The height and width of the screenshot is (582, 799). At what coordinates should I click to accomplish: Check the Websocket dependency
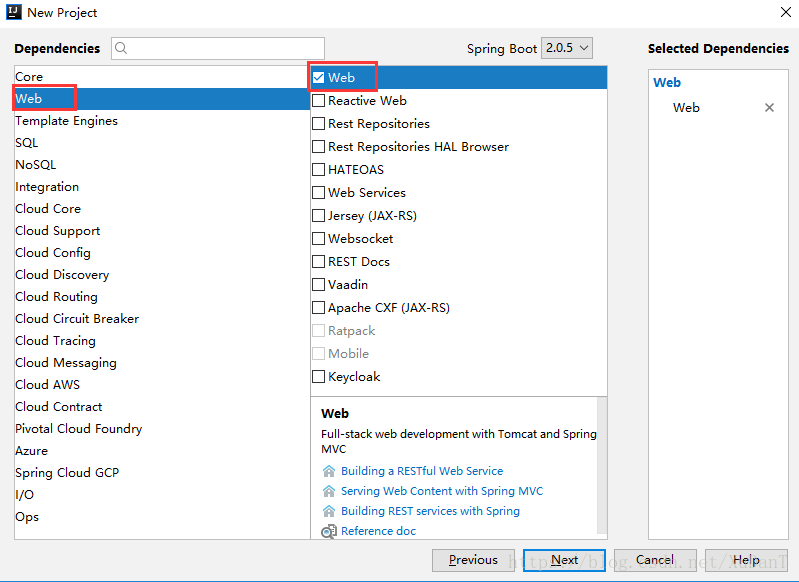(318, 239)
